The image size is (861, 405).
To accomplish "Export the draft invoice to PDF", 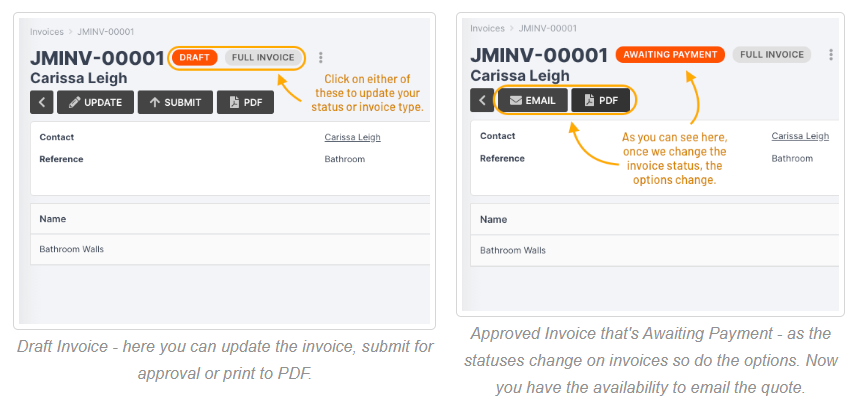I will click(246, 102).
